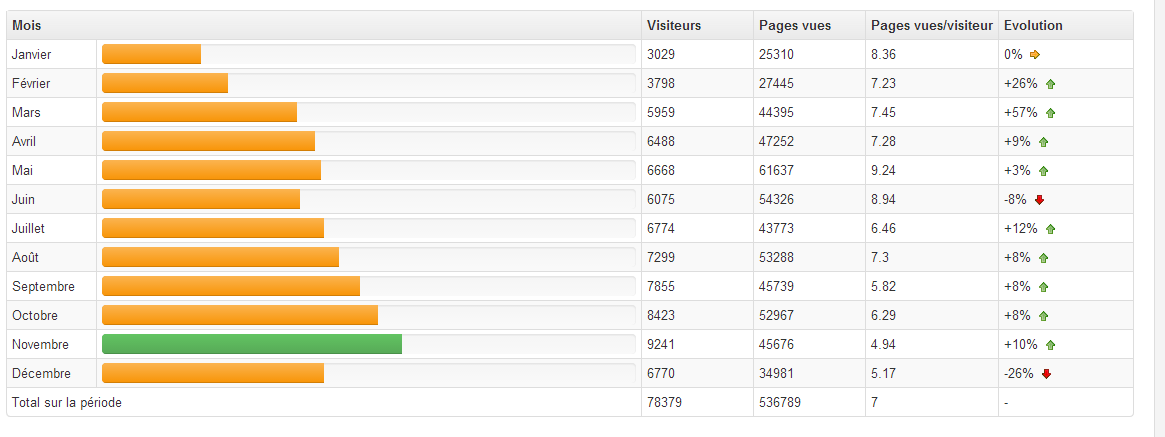
Task: Click visitors value 5959
Action: (x=661, y=112)
